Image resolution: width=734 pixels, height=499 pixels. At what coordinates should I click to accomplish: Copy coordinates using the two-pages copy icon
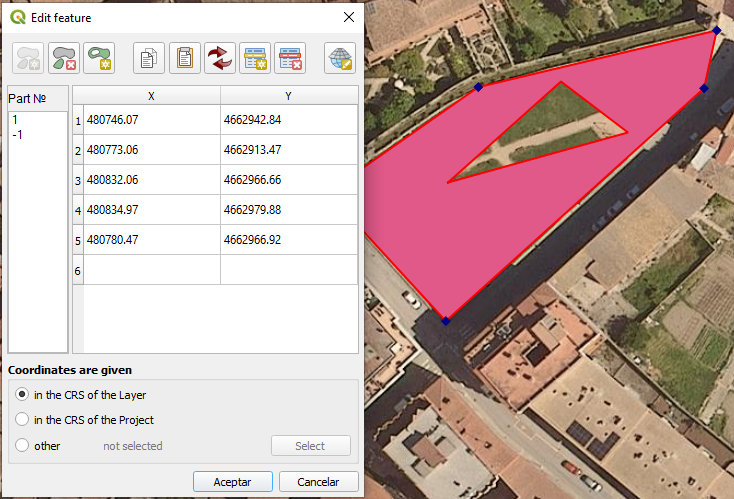click(x=149, y=58)
